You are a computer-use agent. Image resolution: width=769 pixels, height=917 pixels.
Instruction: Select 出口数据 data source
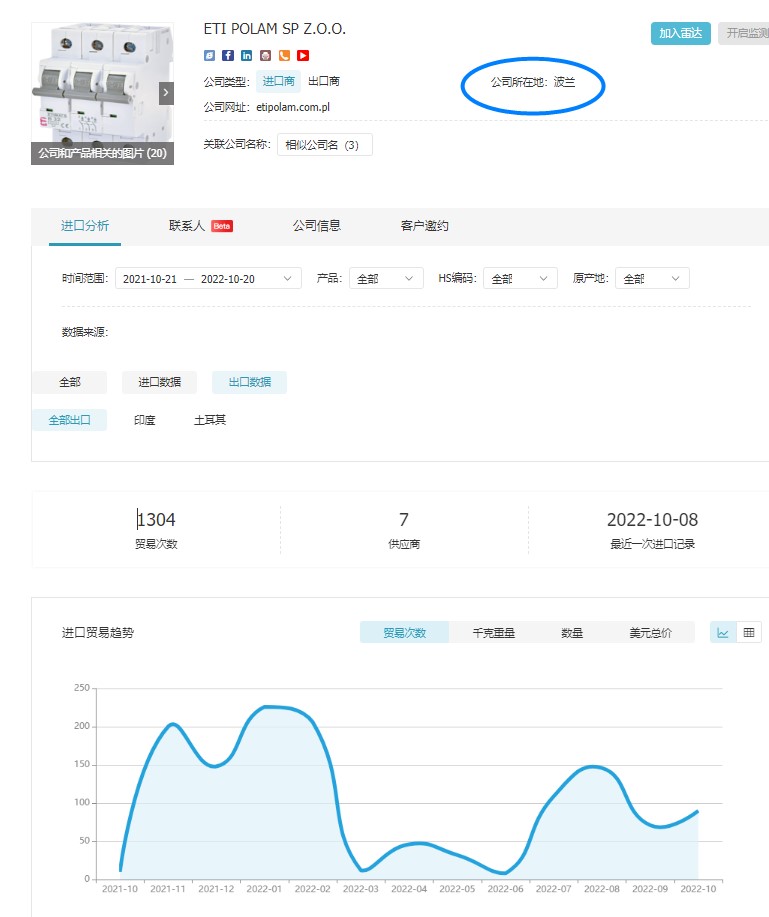point(249,382)
